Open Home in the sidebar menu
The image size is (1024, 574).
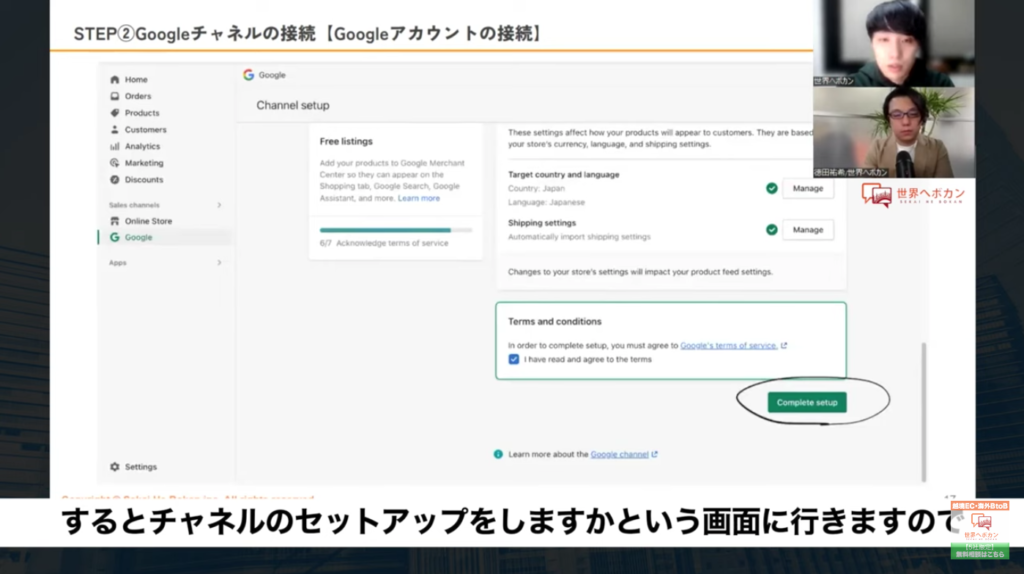click(x=136, y=80)
